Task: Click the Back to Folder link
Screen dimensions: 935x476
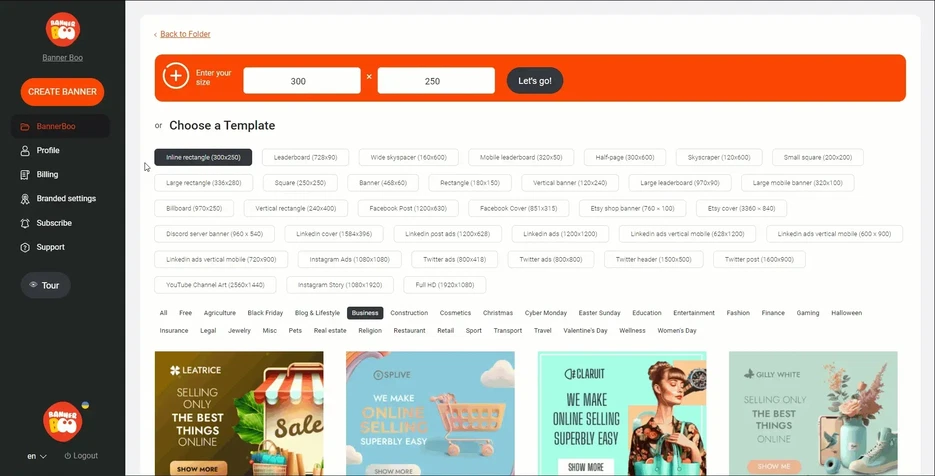Action: [185, 34]
